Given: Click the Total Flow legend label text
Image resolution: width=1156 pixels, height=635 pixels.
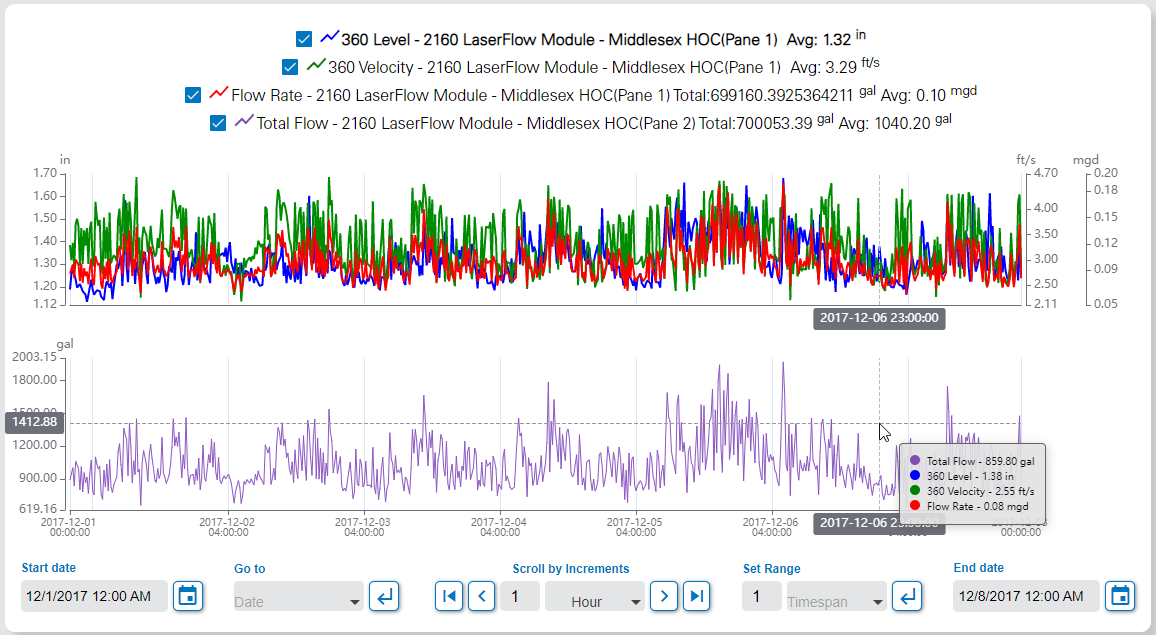Looking at the screenshot, I should pyautogui.click(x=474, y=124).
